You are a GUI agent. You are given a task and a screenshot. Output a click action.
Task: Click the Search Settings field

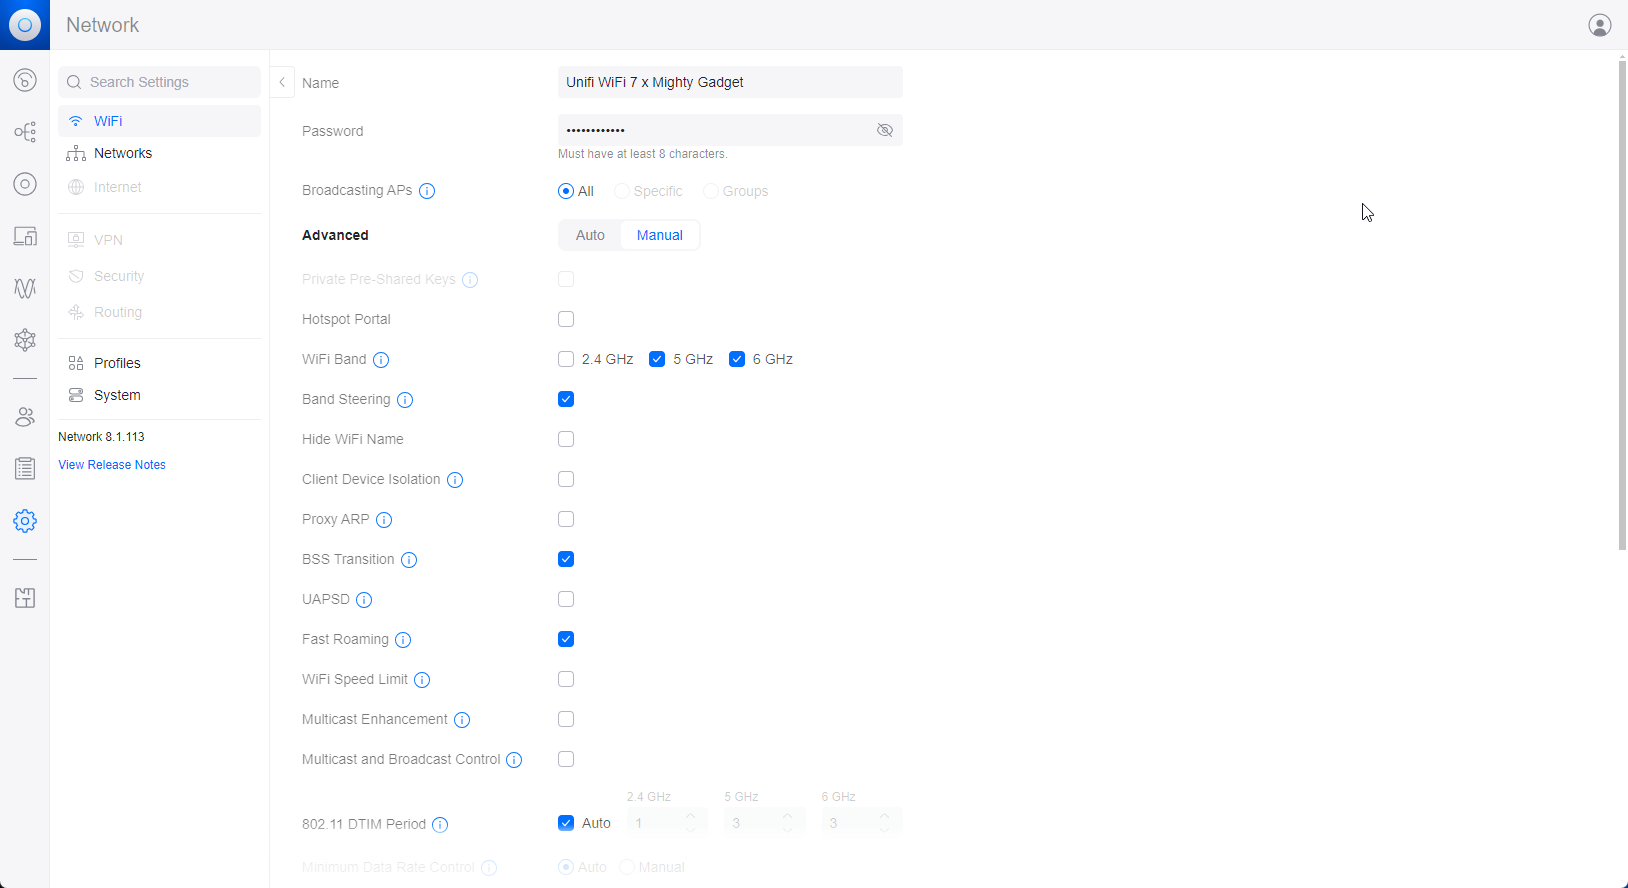click(x=160, y=82)
